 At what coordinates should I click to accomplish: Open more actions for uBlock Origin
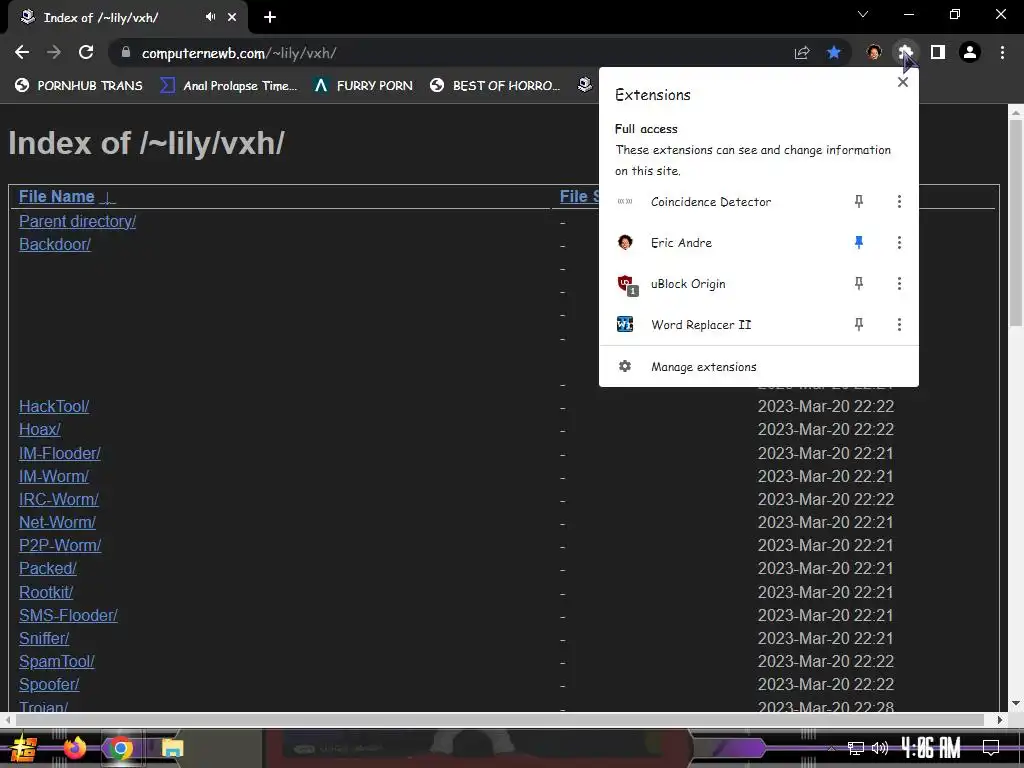(x=899, y=283)
